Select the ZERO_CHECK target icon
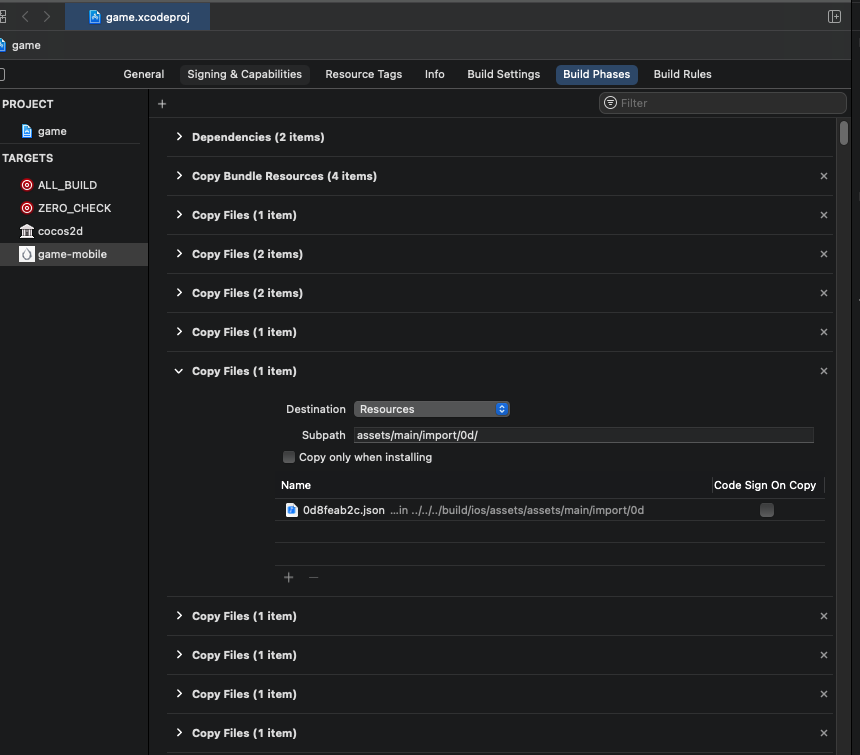Image resolution: width=860 pixels, height=755 pixels. click(x=27, y=208)
